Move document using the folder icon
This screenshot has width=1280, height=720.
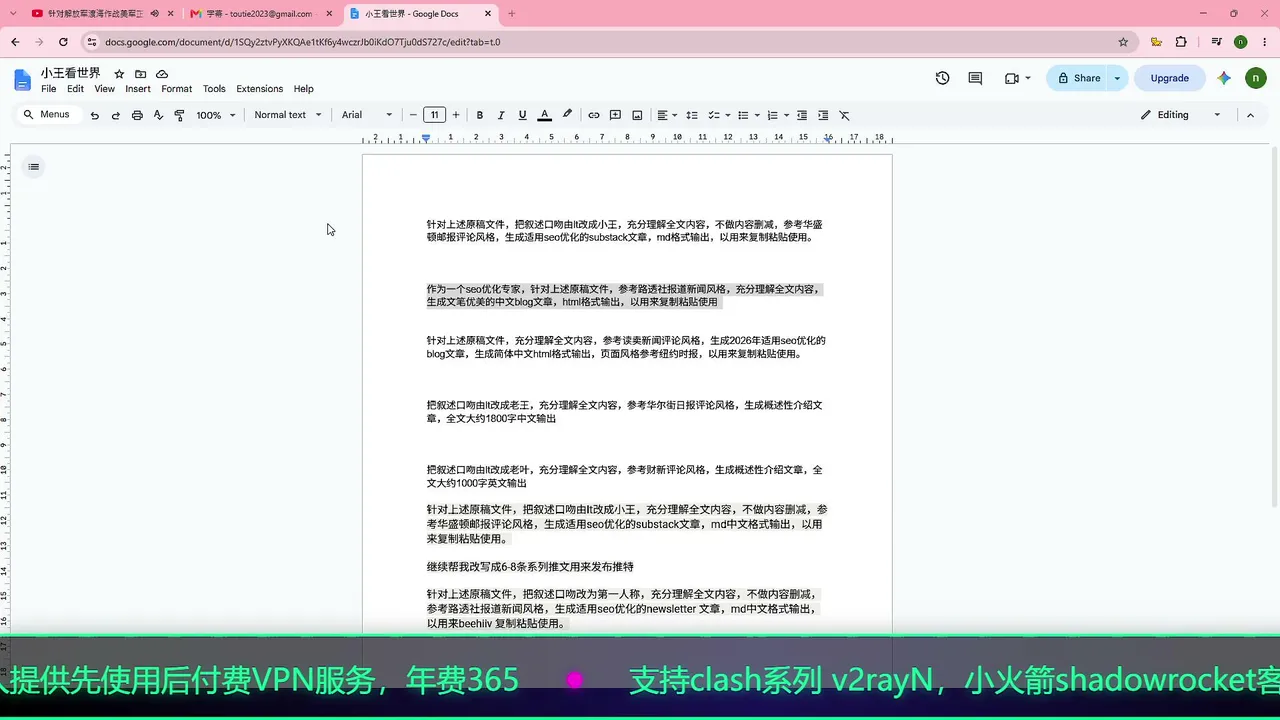140,74
